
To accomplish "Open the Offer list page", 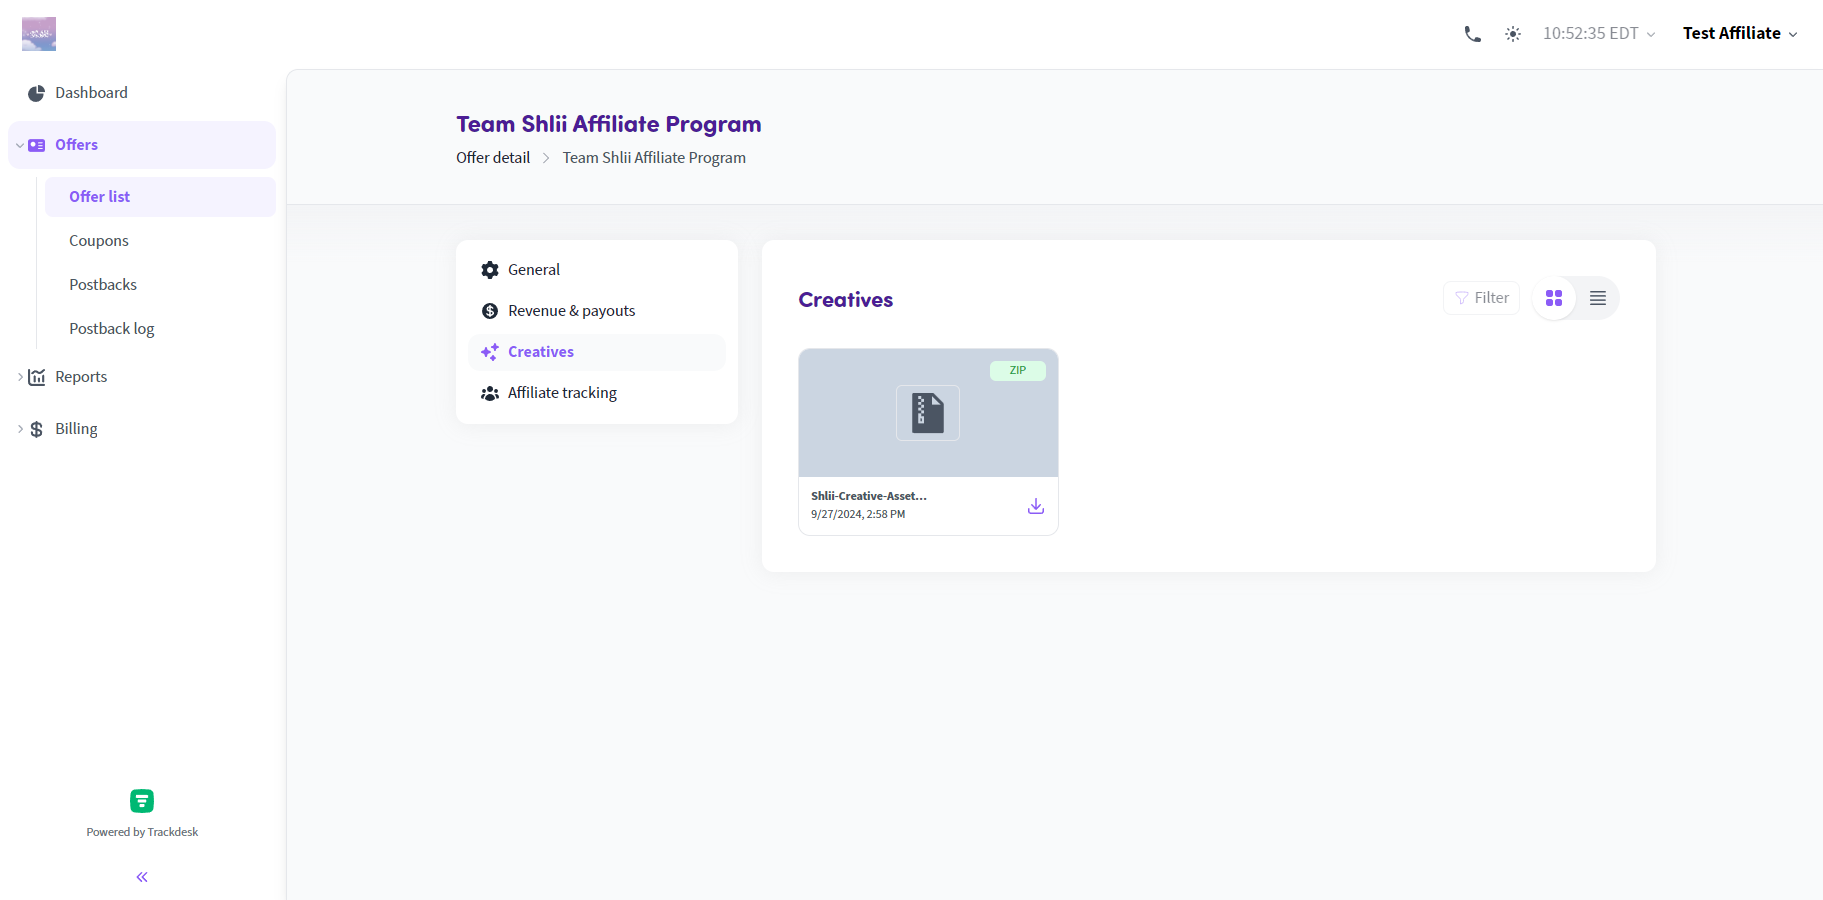I will (160, 197).
